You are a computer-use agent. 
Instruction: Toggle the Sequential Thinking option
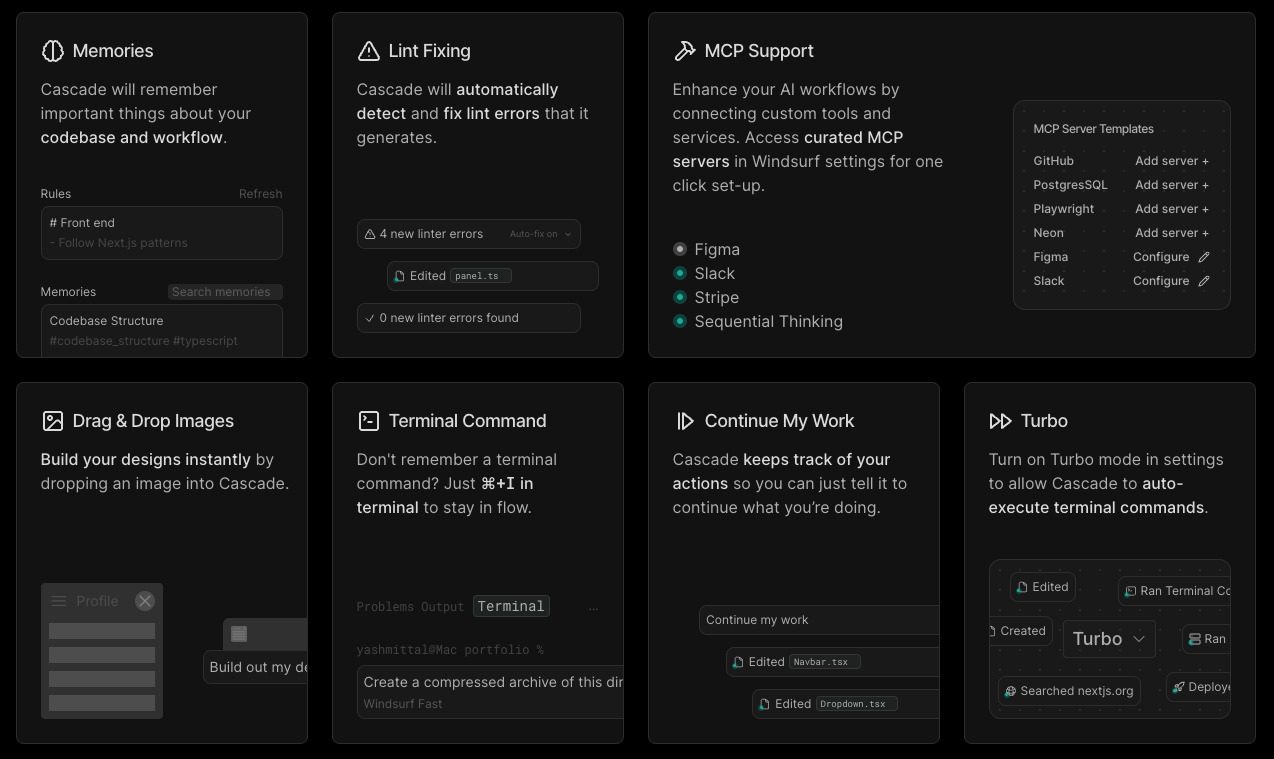point(680,321)
